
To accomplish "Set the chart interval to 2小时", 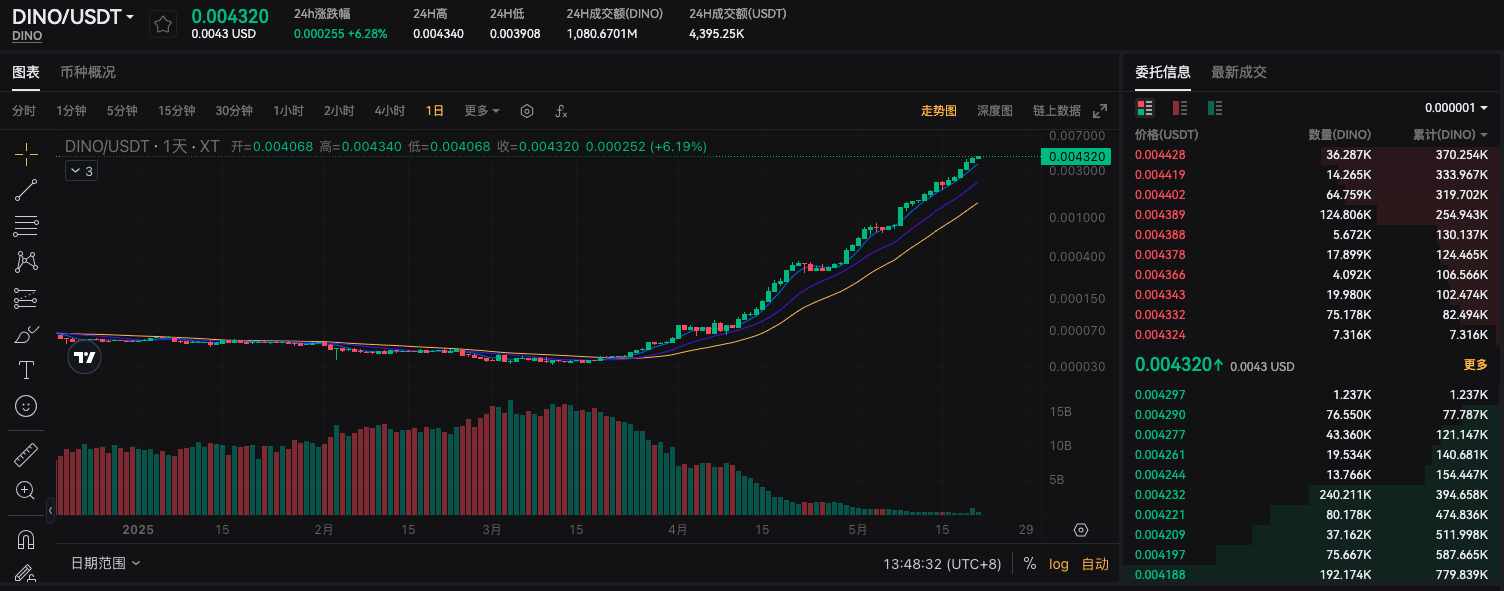I will (339, 111).
